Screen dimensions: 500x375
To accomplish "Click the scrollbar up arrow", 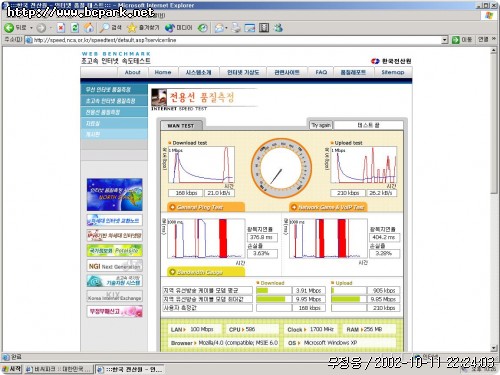I will point(494,51).
